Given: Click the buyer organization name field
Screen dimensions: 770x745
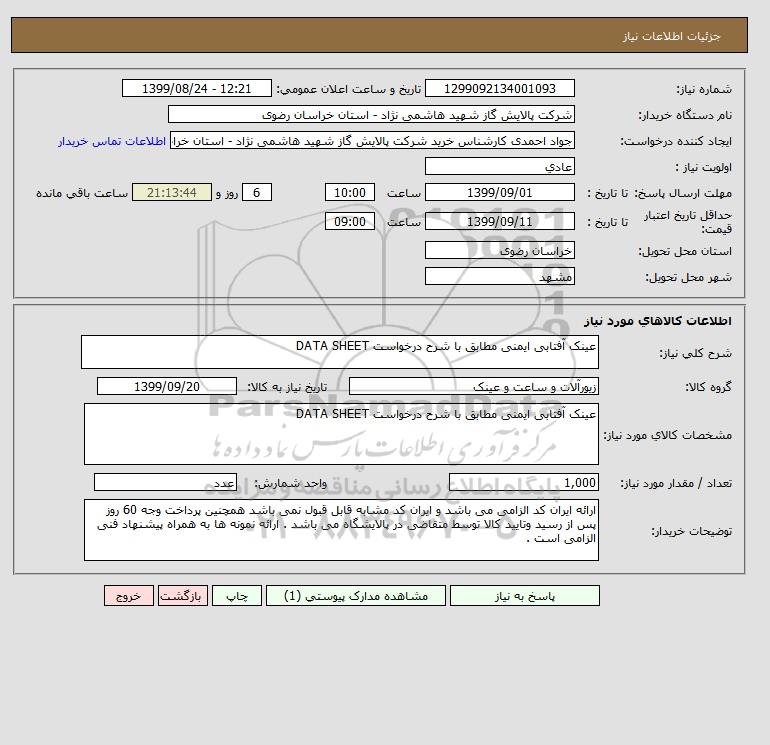Looking at the screenshot, I should click(x=371, y=114).
